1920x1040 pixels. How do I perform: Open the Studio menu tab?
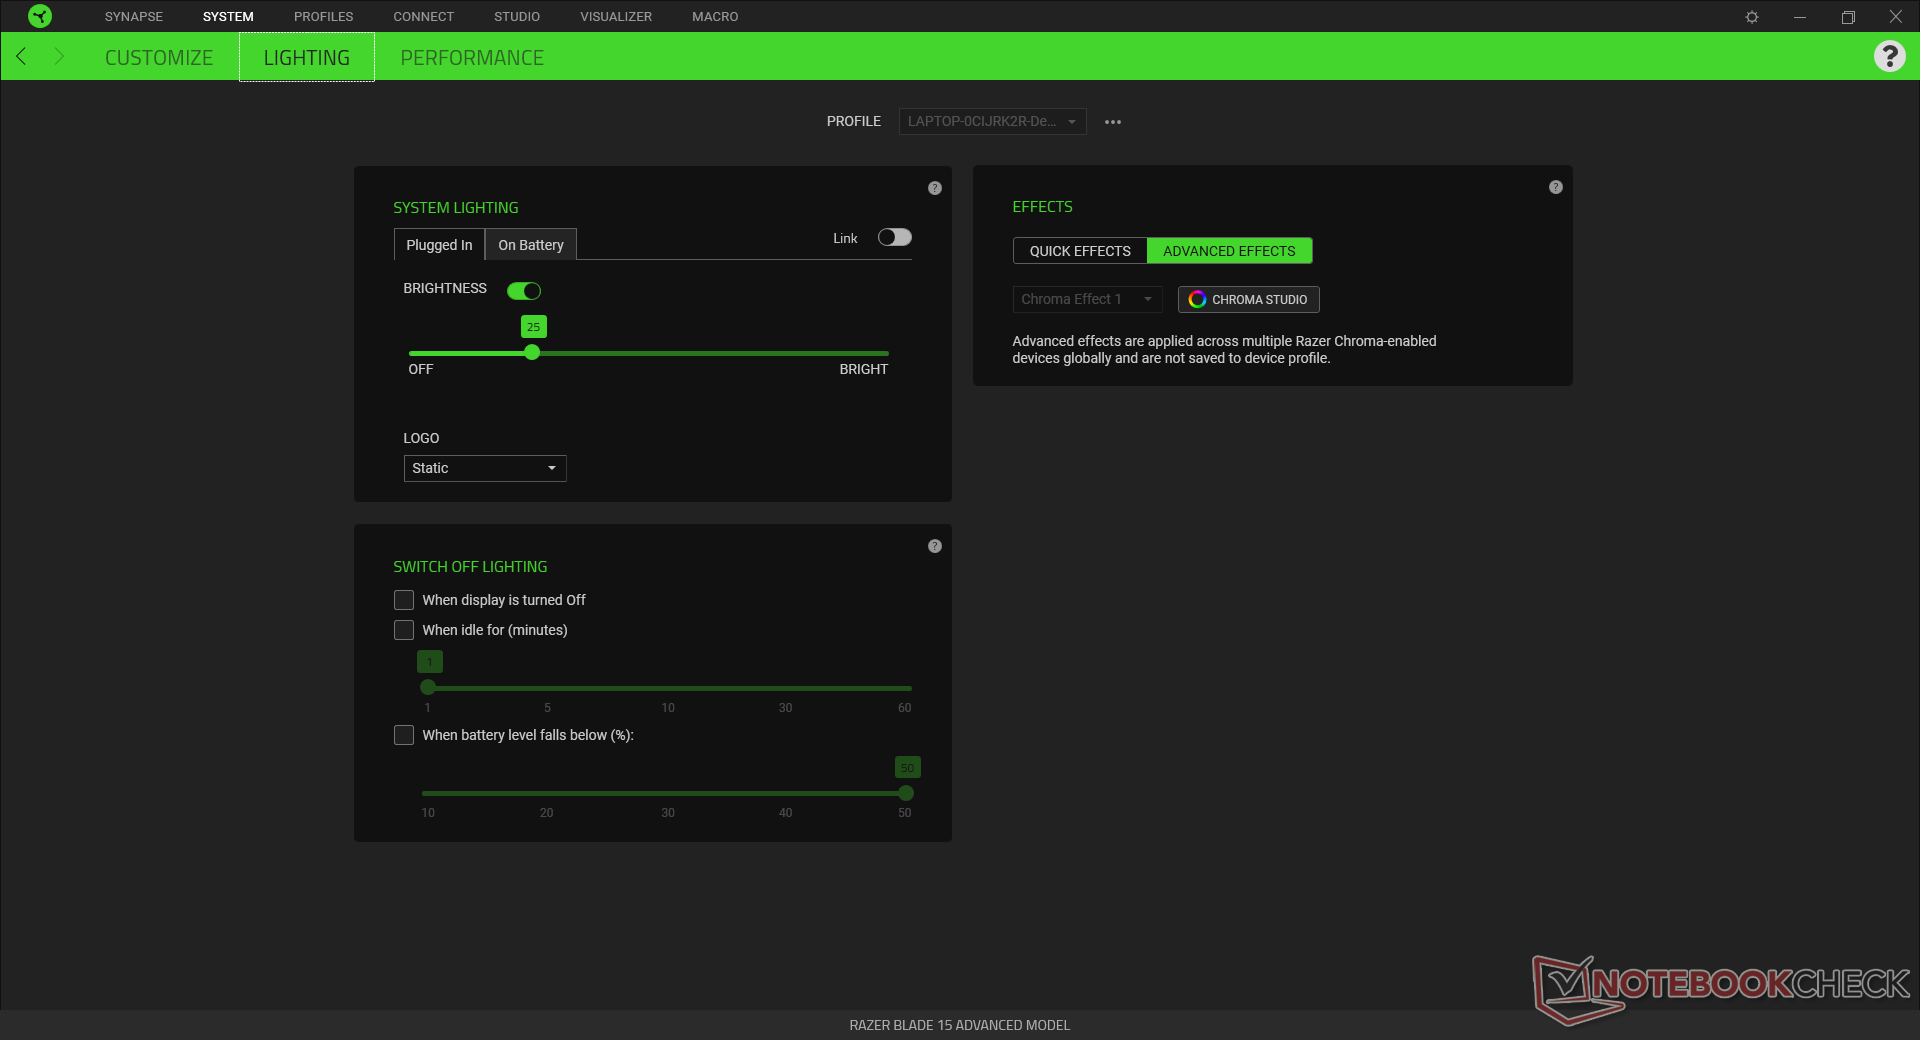(x=517, y=17)
